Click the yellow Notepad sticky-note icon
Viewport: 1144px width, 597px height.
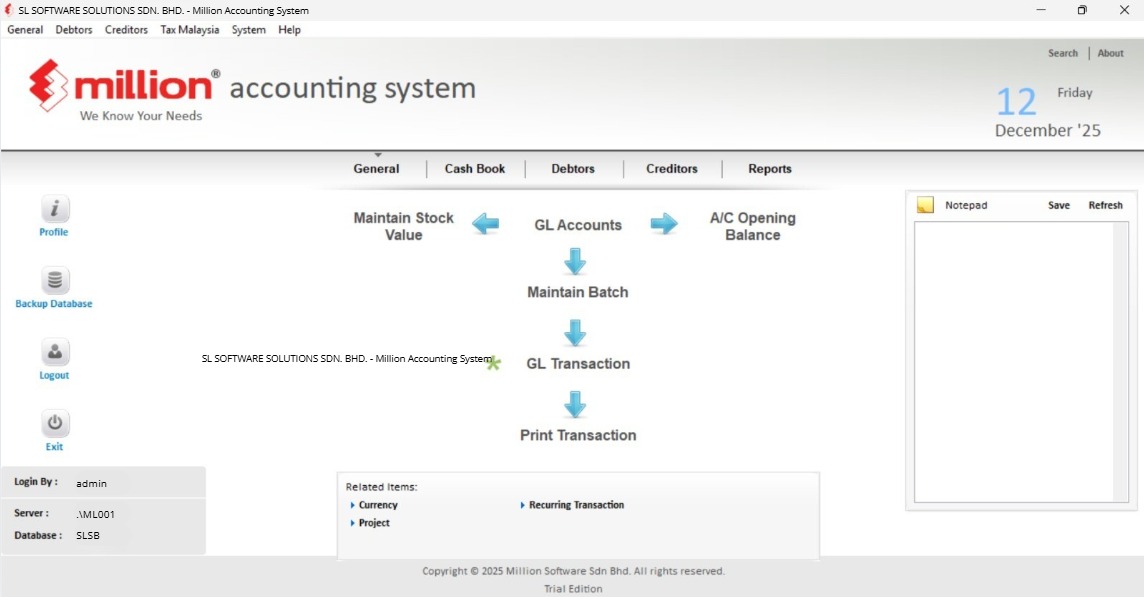tap(924, 204)
